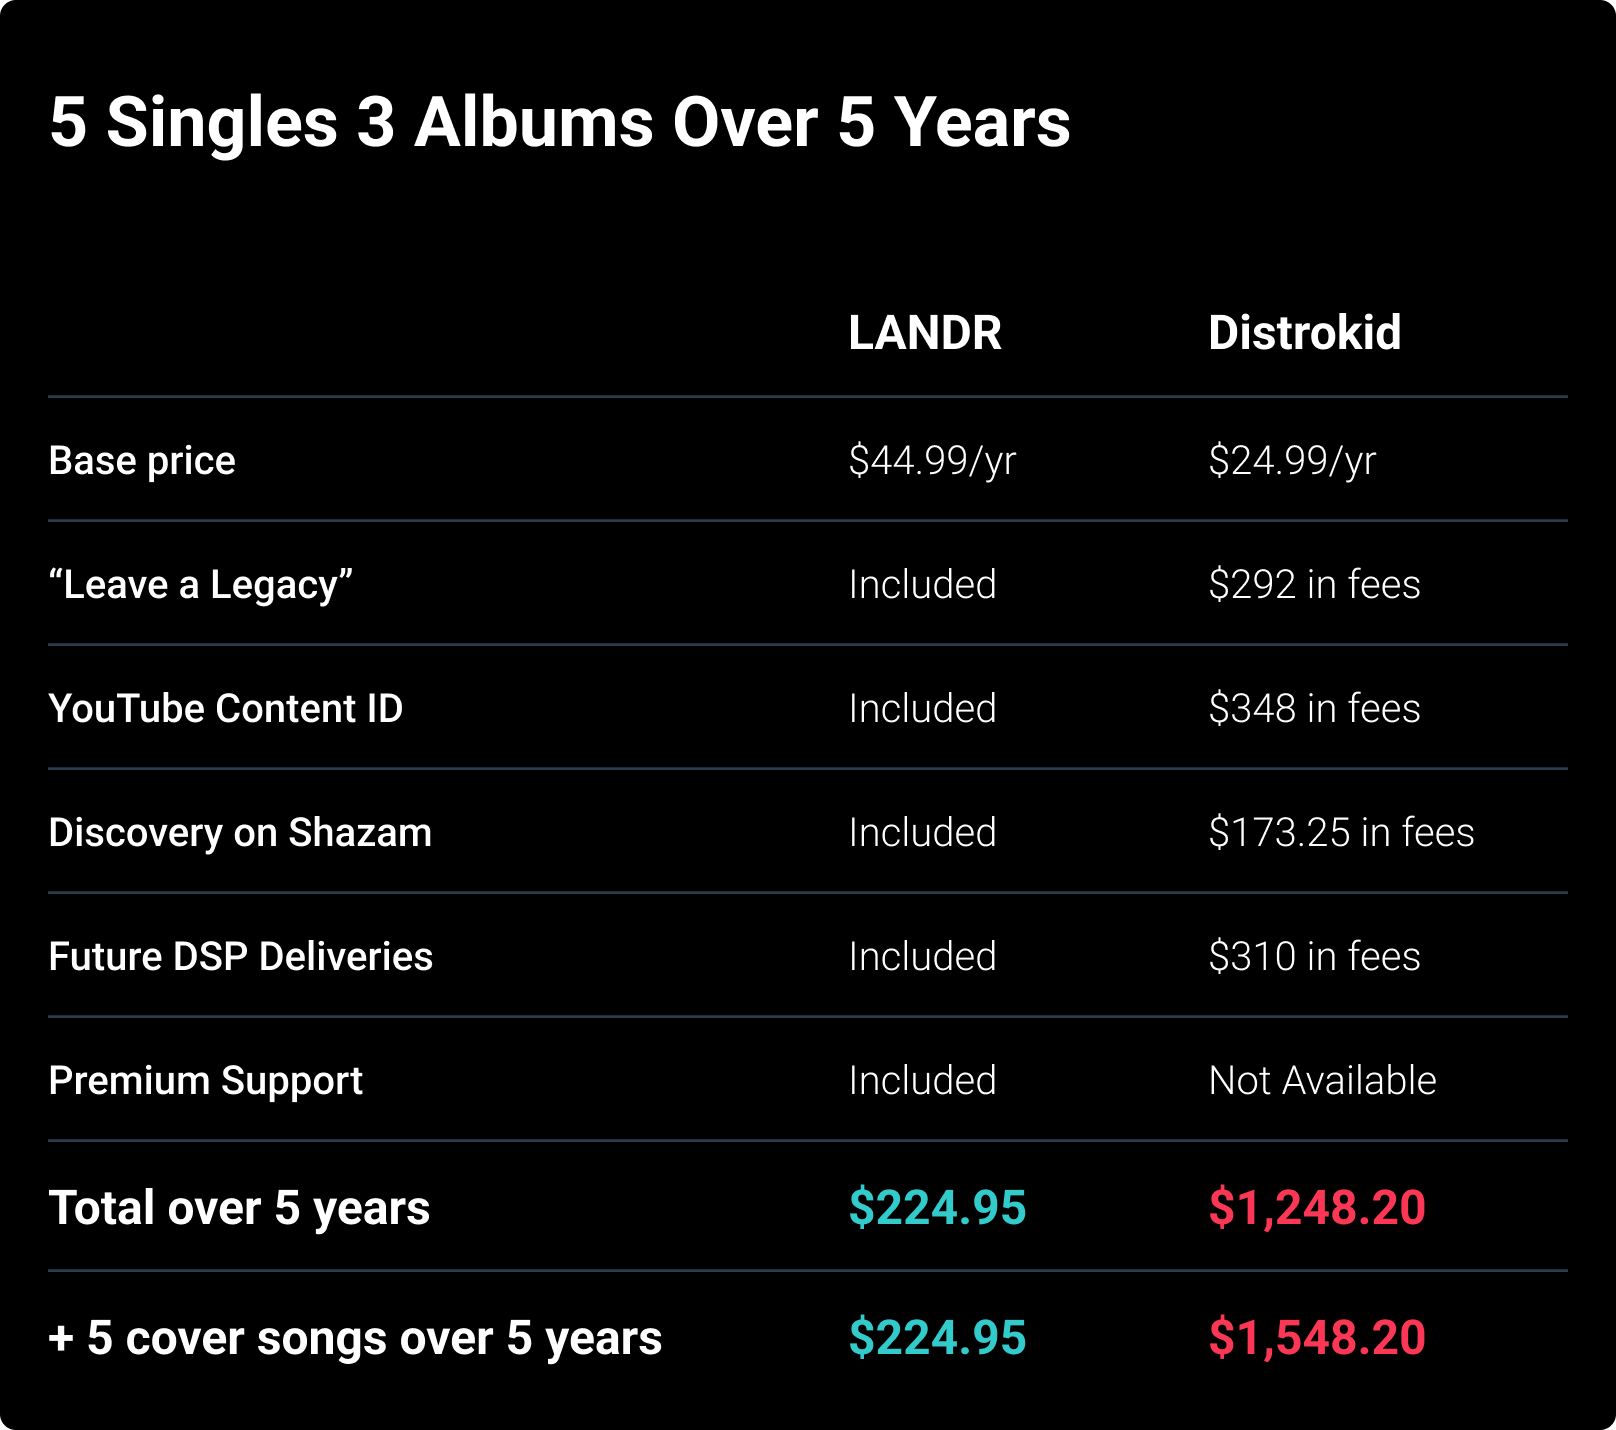Screen dimensions: 1616x1430
Task: Click the "YouTube Content ID" row label
Action: pyautogui.click(x=226, y=709)
